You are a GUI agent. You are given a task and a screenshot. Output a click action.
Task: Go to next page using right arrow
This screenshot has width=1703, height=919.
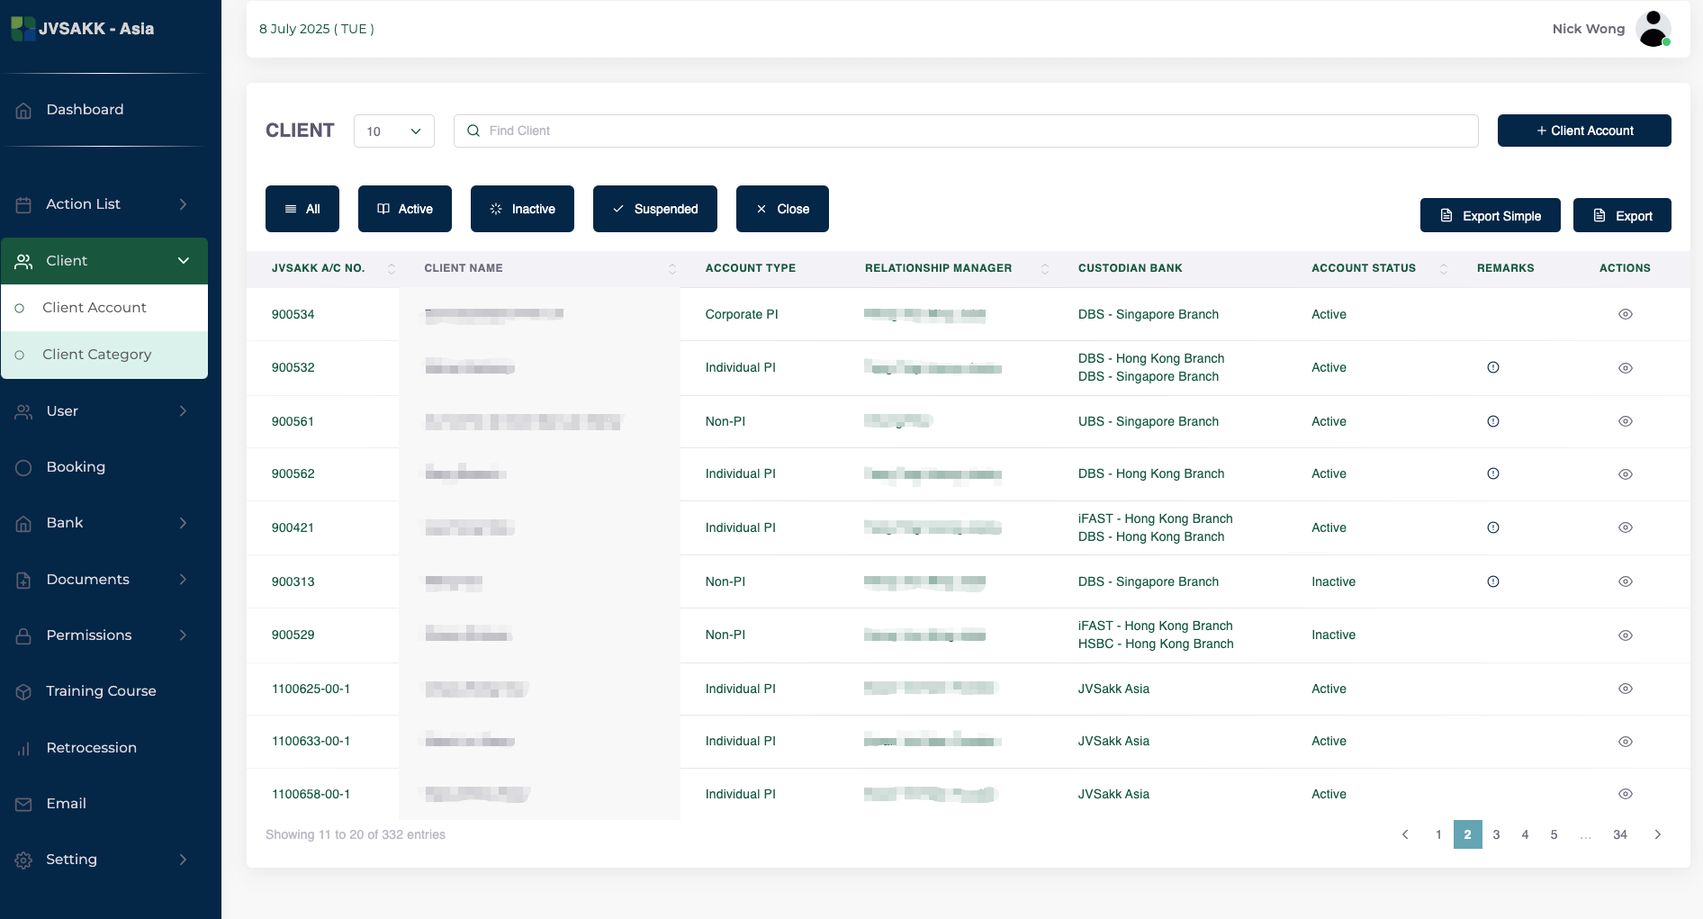click(1657, 835)
